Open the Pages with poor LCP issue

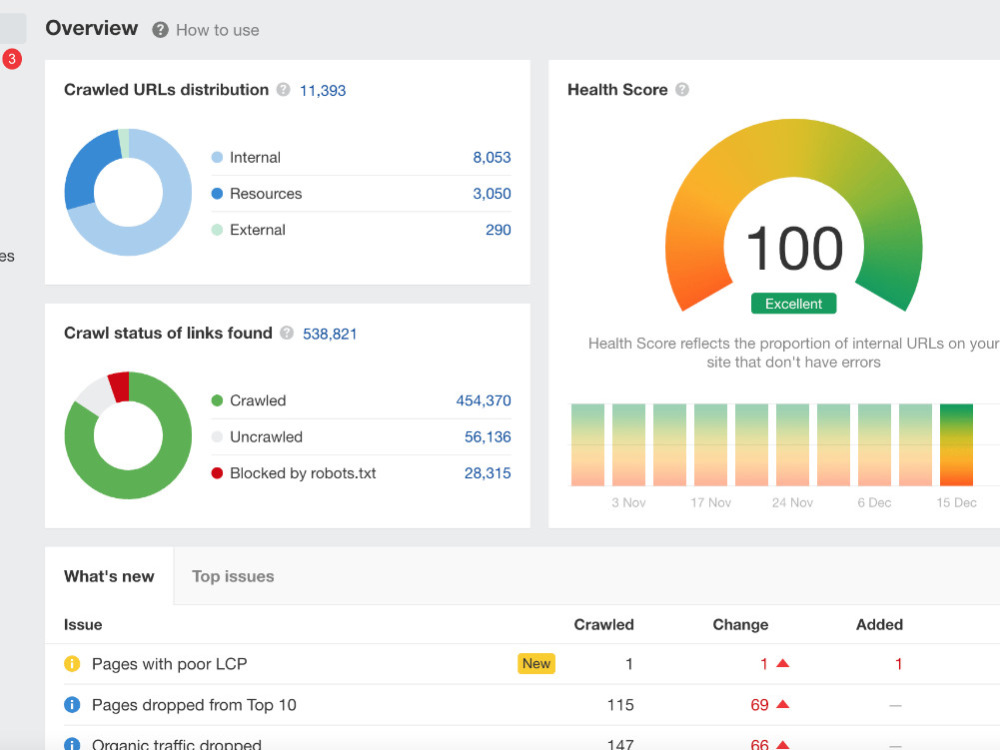pos(169,664)
